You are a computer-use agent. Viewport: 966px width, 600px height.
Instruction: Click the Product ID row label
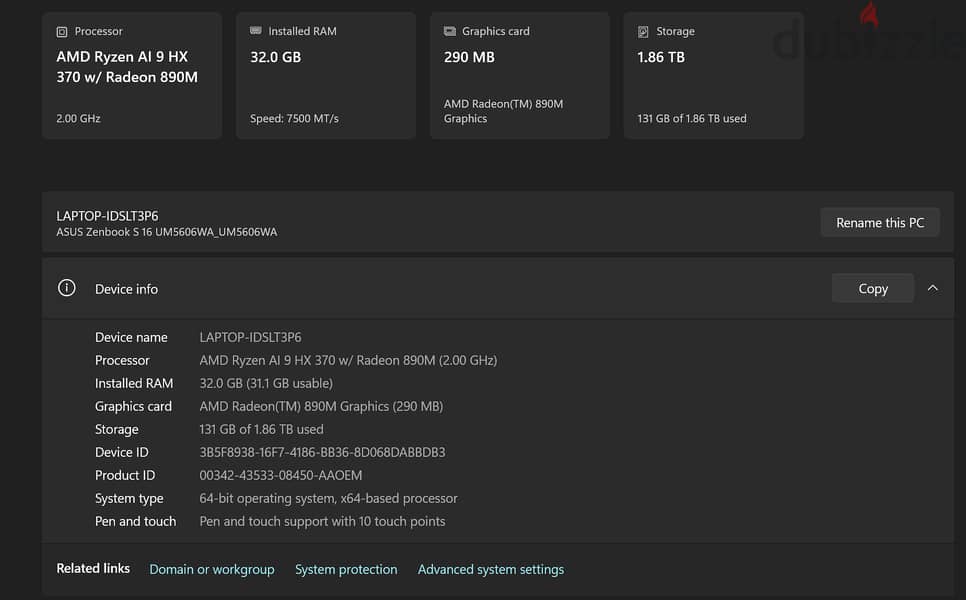(x=125, y=475)
